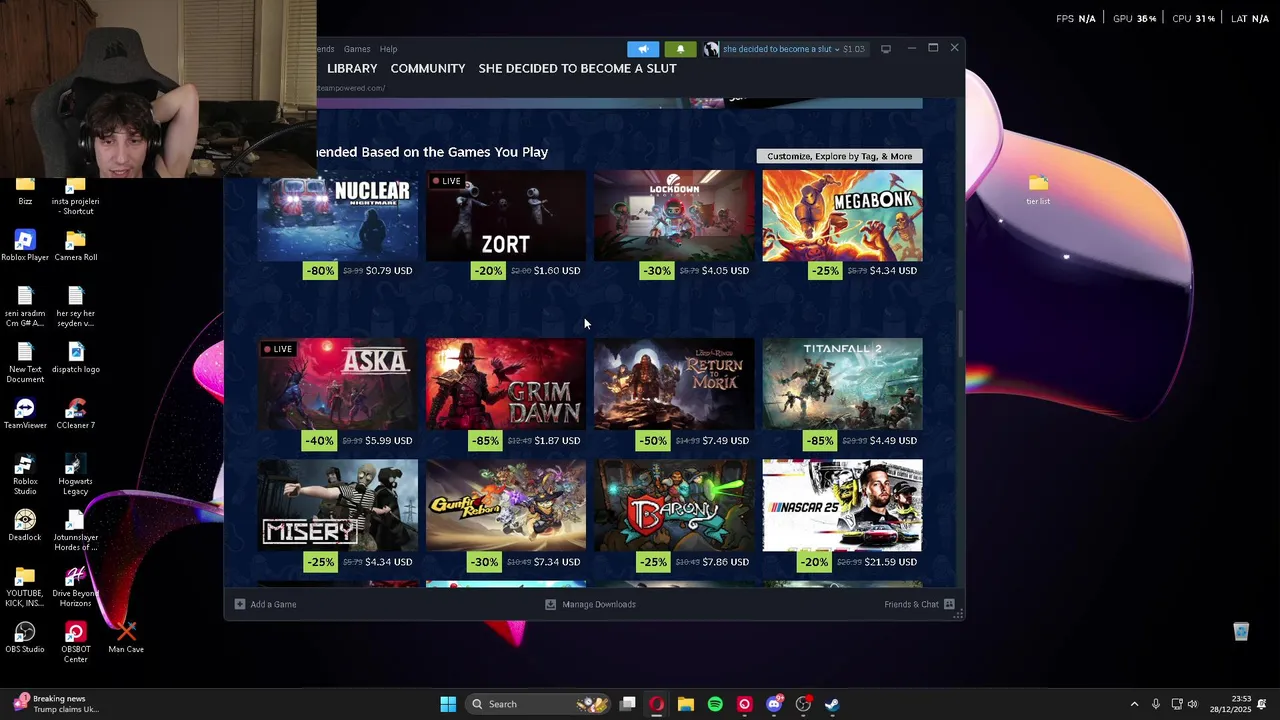Open the profile tab beside COMMUNITY
This screenshot has height=720, width=1280.
(577, 68)
